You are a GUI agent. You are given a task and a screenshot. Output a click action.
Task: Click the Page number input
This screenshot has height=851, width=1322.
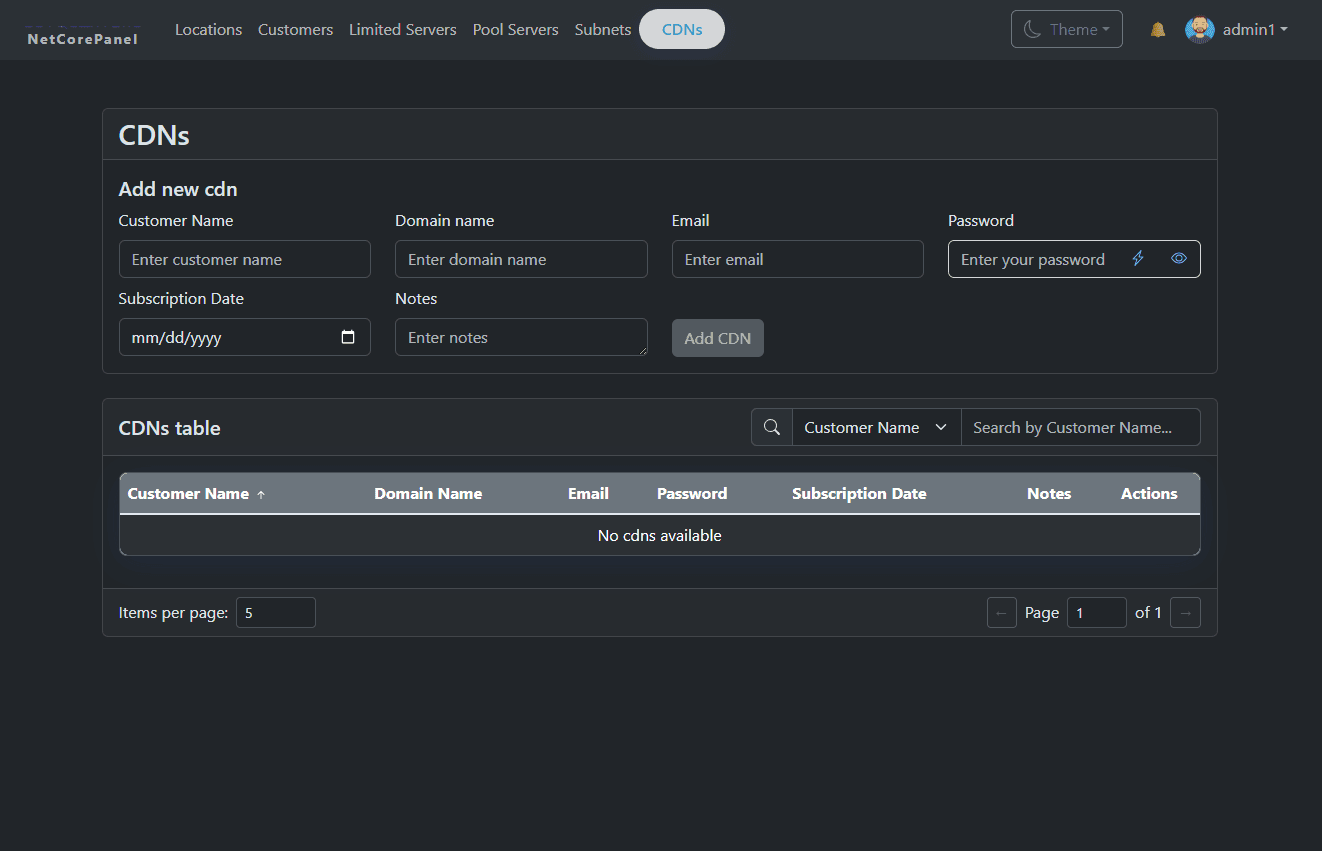click(1097, 613)
